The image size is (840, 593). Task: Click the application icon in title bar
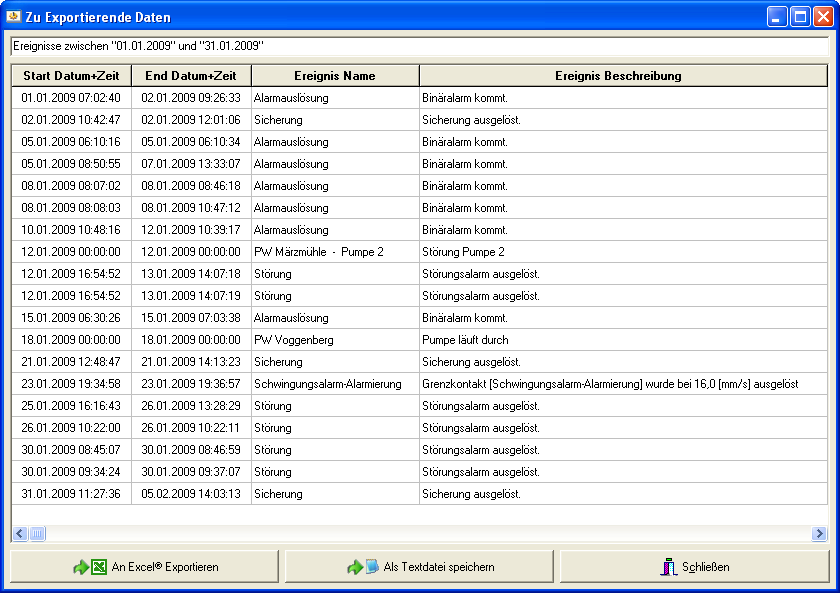tap(14, 17)
